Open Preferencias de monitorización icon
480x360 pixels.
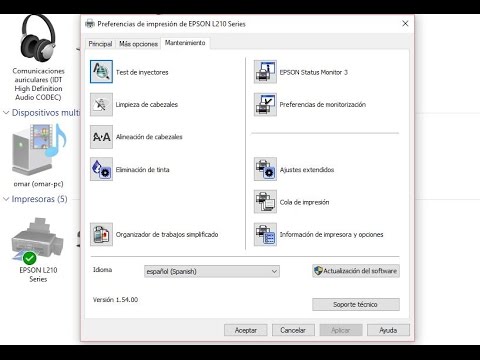tap(265, 104)
